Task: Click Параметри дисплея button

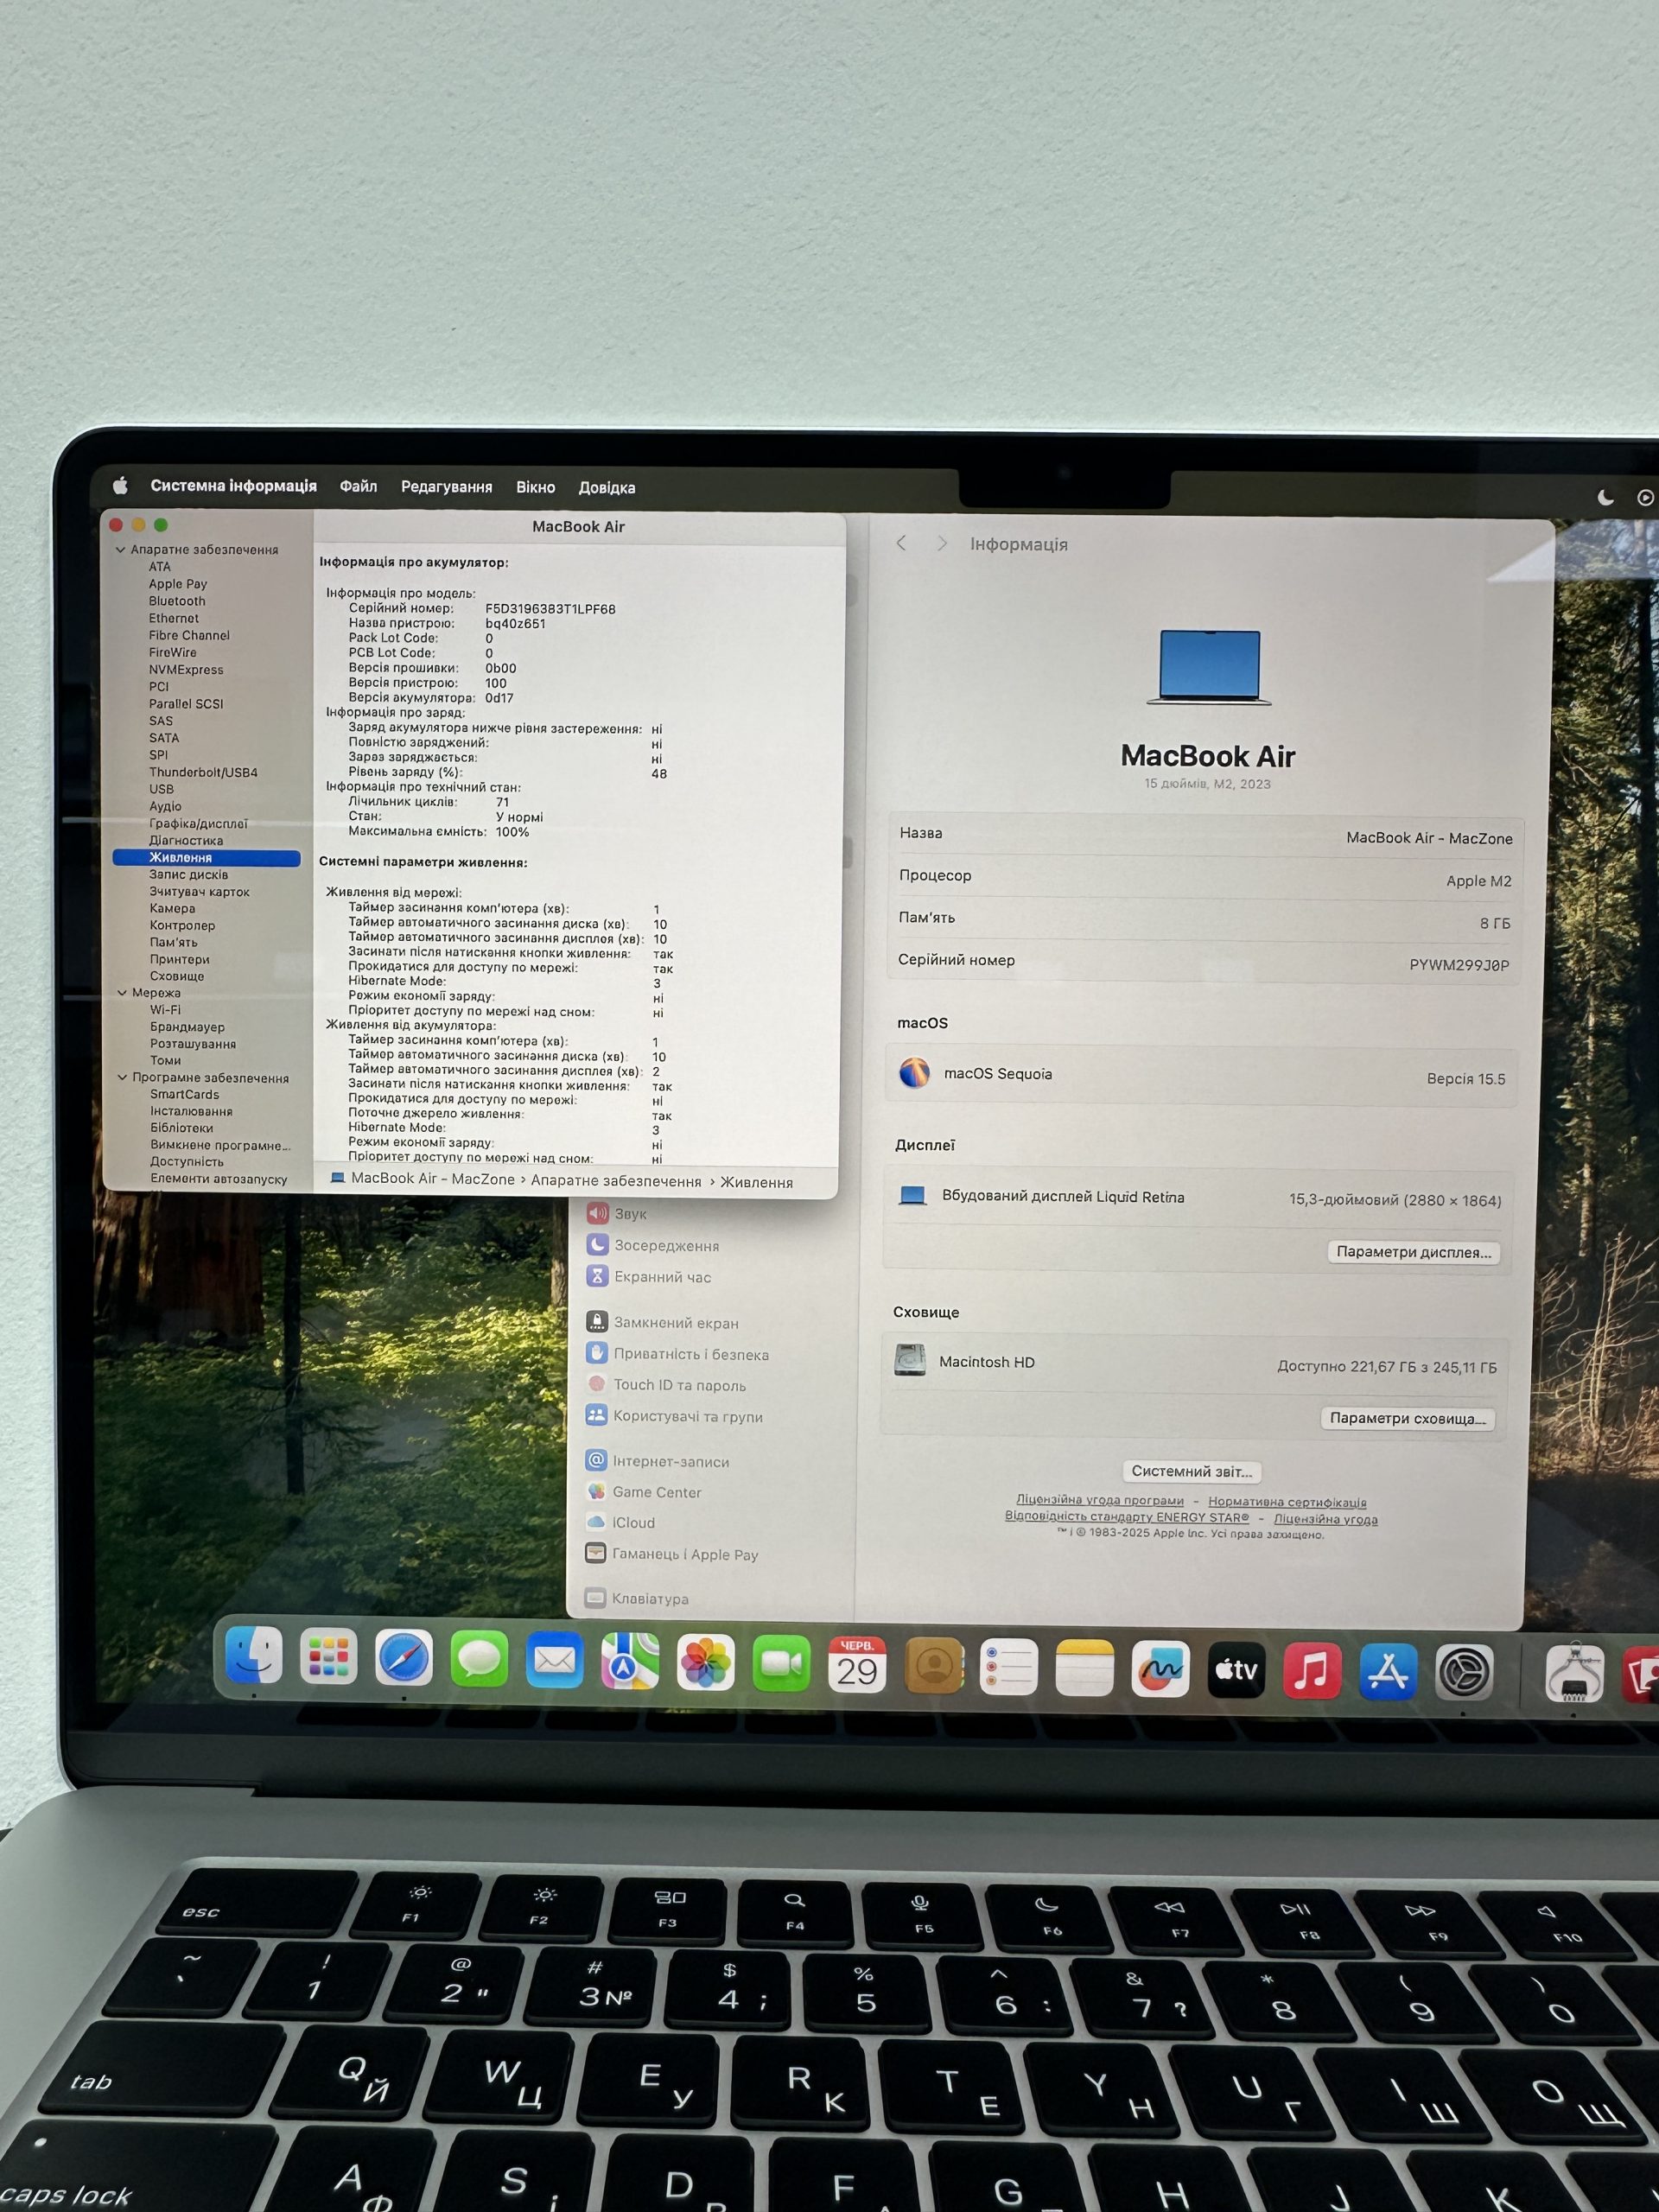Action: [x=1413, y=1252]
